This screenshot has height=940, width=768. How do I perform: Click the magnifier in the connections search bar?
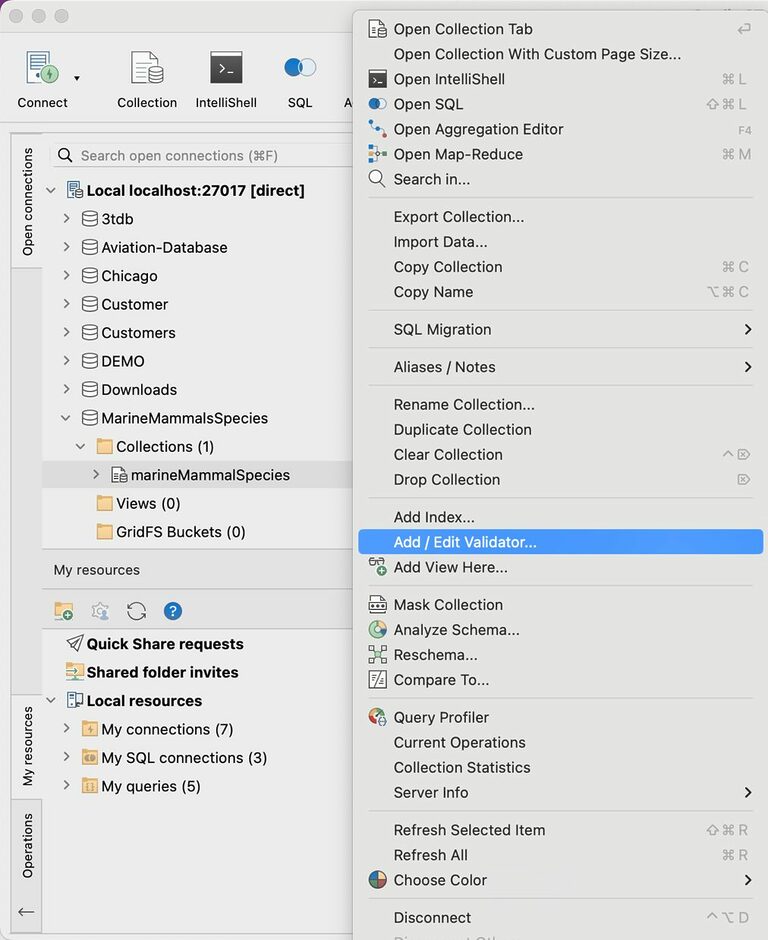click(x=63, y=155)
